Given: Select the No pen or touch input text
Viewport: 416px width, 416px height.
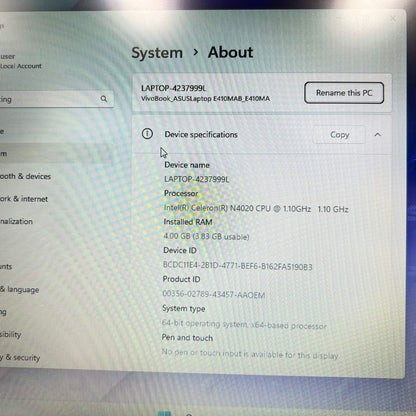Looking at the screenshot, I should [x=250, y=354].
